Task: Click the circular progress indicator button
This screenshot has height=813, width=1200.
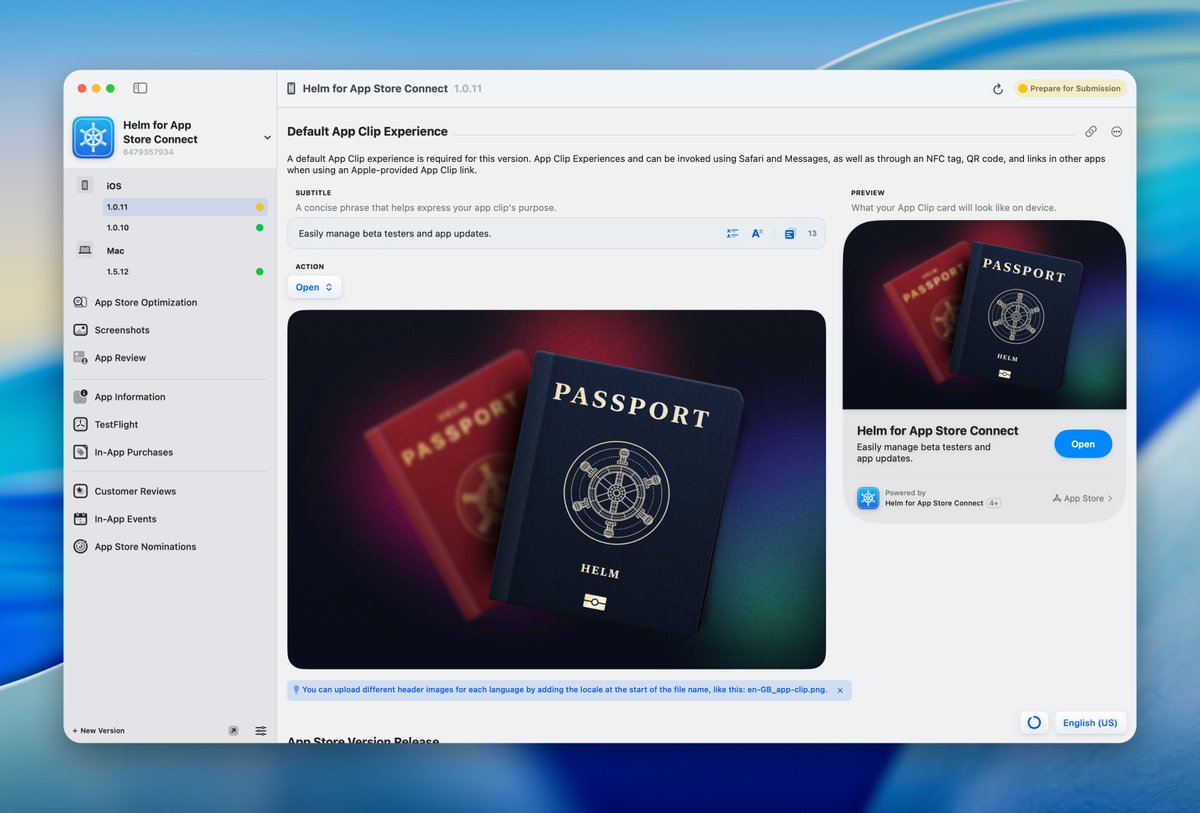Action: coord(1034,722)
